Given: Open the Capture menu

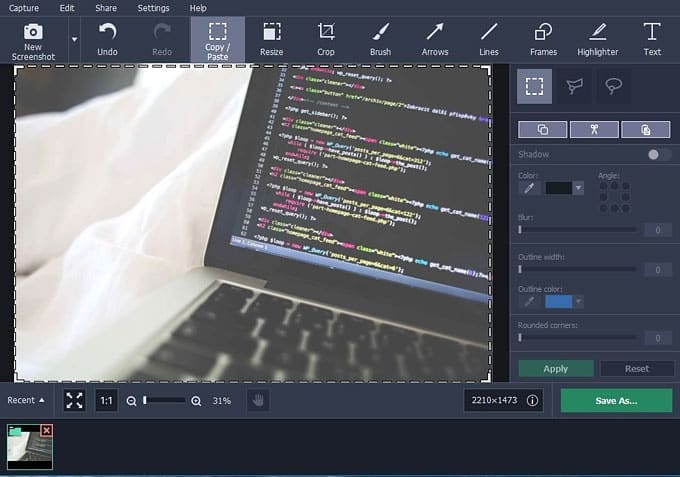Looking at the screenshot, I should 23,7.
